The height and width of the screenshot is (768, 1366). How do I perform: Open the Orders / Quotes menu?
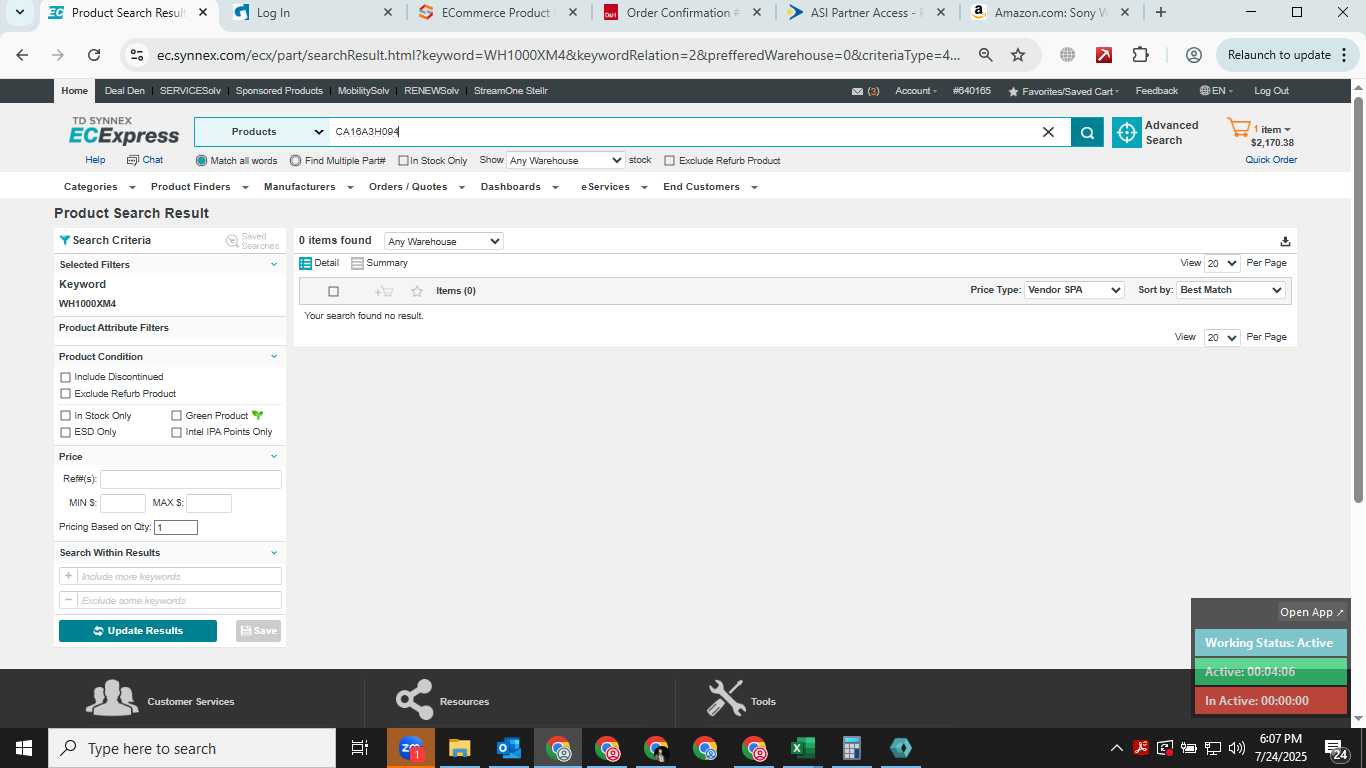[x=416, y=187]
